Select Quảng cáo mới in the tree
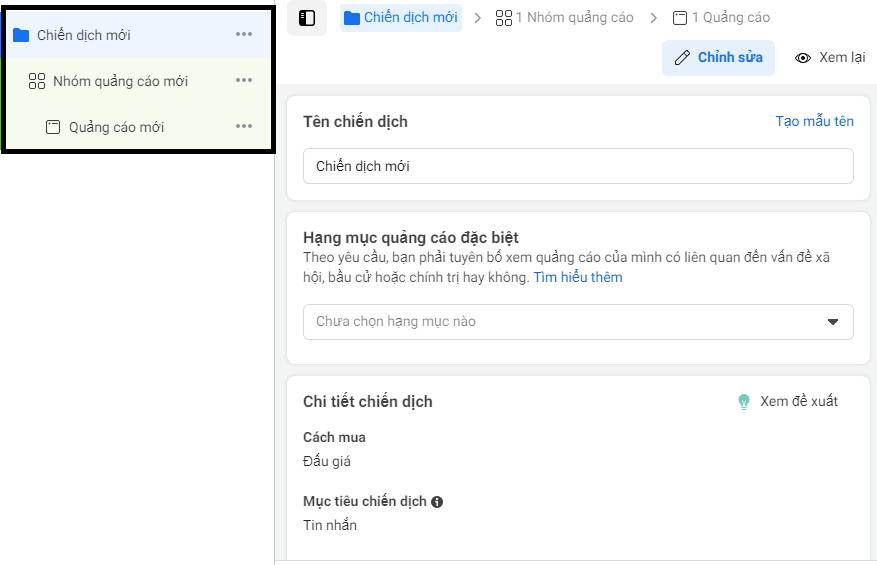The height and width of the screenshot is (565, 877). click(139, 126)
